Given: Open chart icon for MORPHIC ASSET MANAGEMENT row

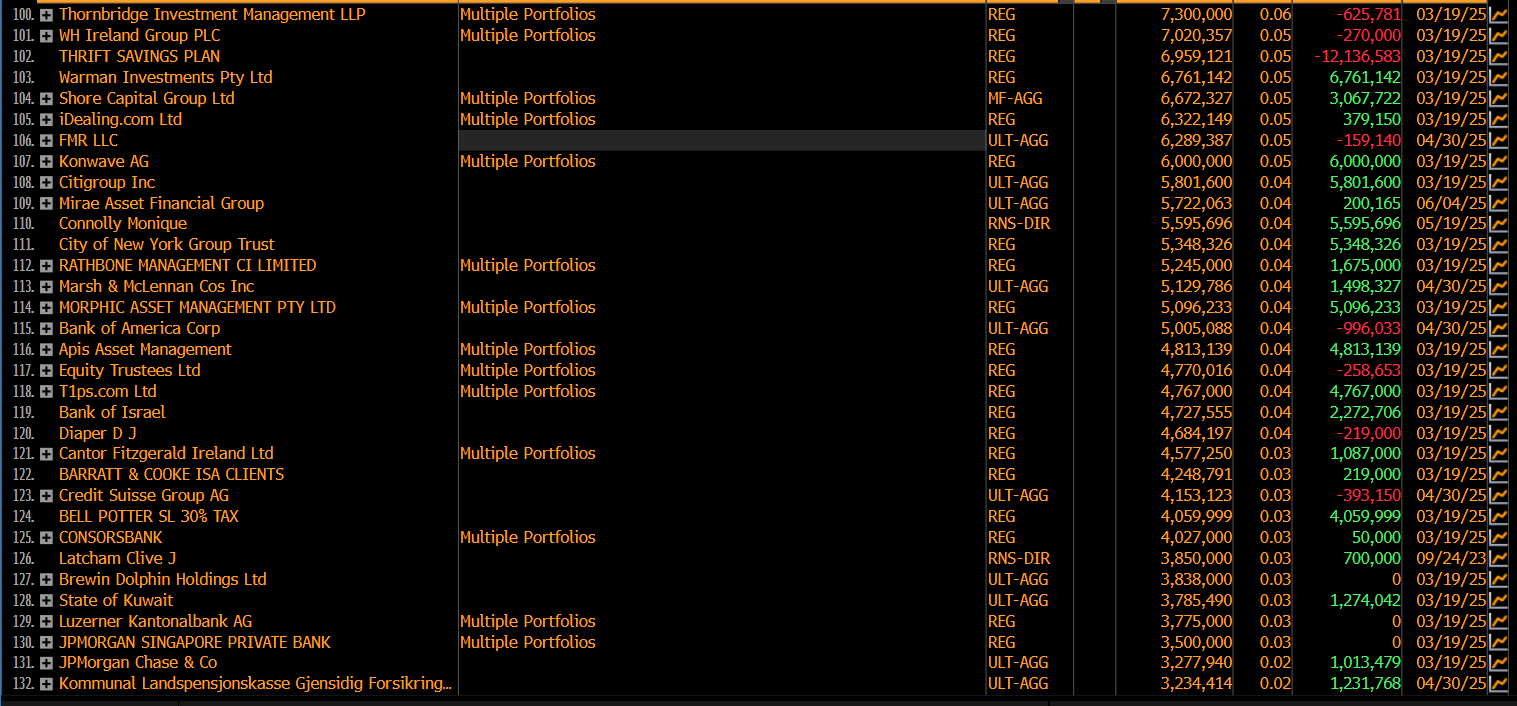Looking at the screenshot, I should point(1498,307).
